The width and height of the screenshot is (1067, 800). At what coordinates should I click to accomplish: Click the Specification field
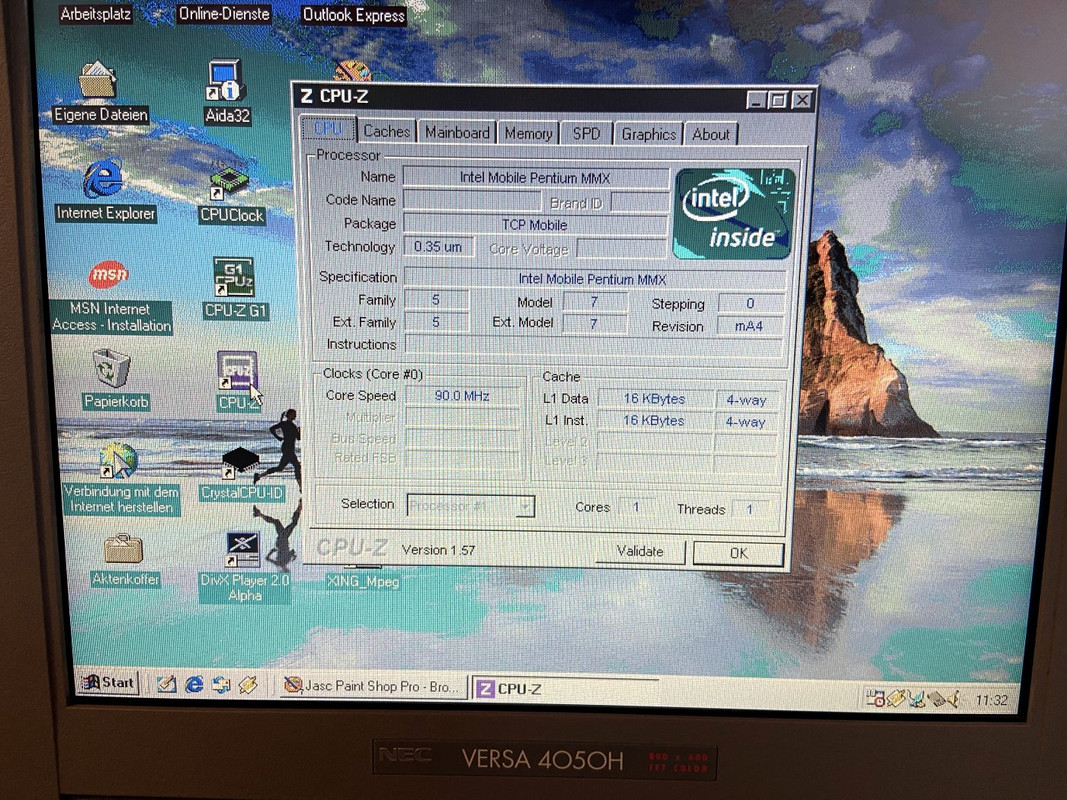pos(595,279)
